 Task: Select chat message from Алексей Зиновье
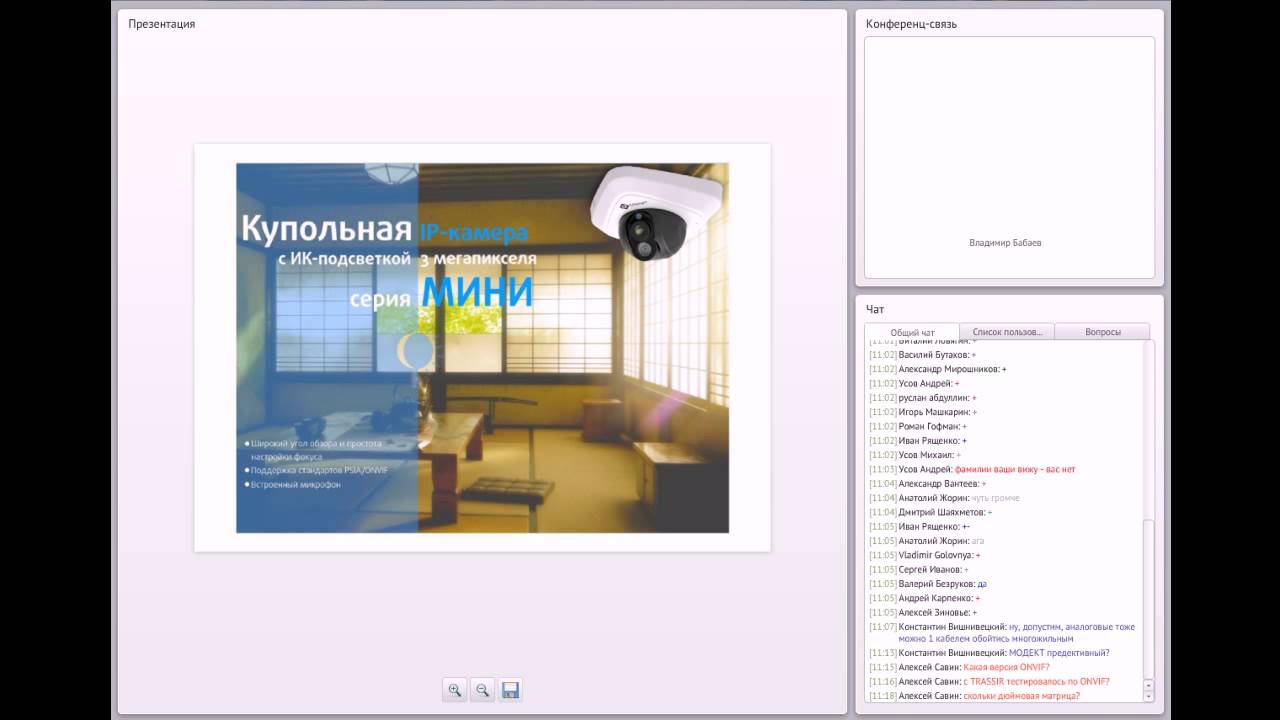(x=923, y=612)
